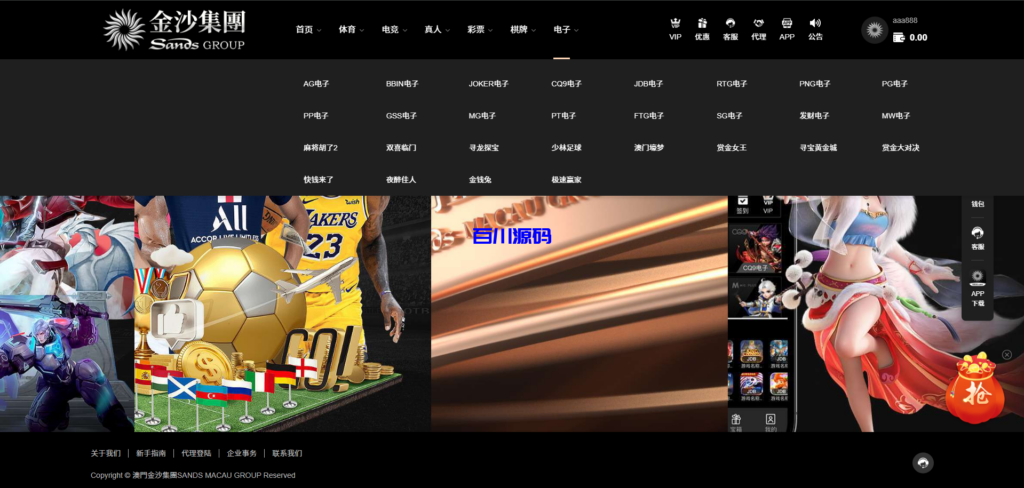Viewport: 1024px width, 488px height.
Task: Expand the 体育 dropdown menu
Action: (350, 30)
